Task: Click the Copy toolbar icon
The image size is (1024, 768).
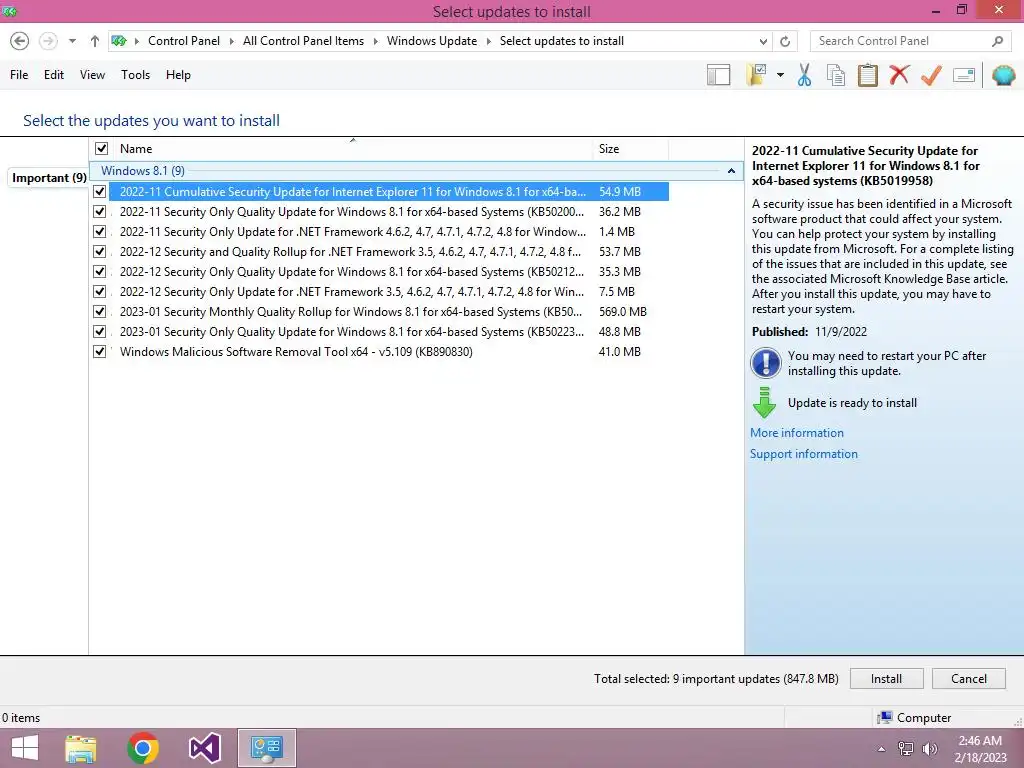Action: click(836, 75)
